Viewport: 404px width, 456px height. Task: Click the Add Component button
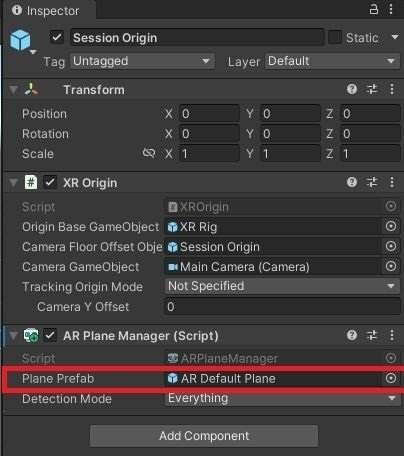point(204,436)
